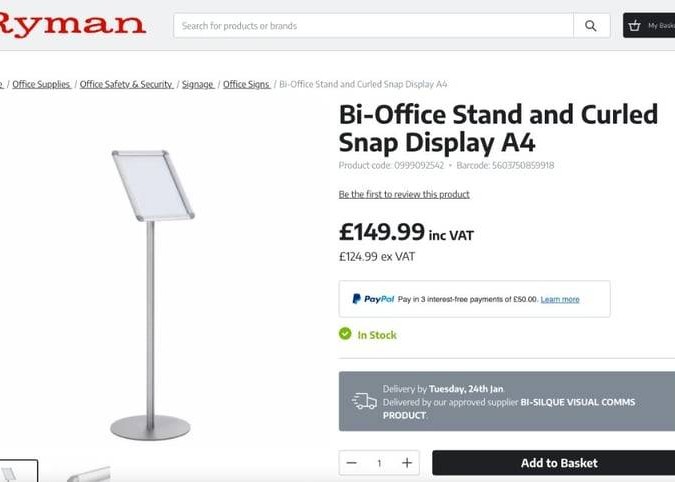Open Office Supplies breadcrumb link

point(41,84)
